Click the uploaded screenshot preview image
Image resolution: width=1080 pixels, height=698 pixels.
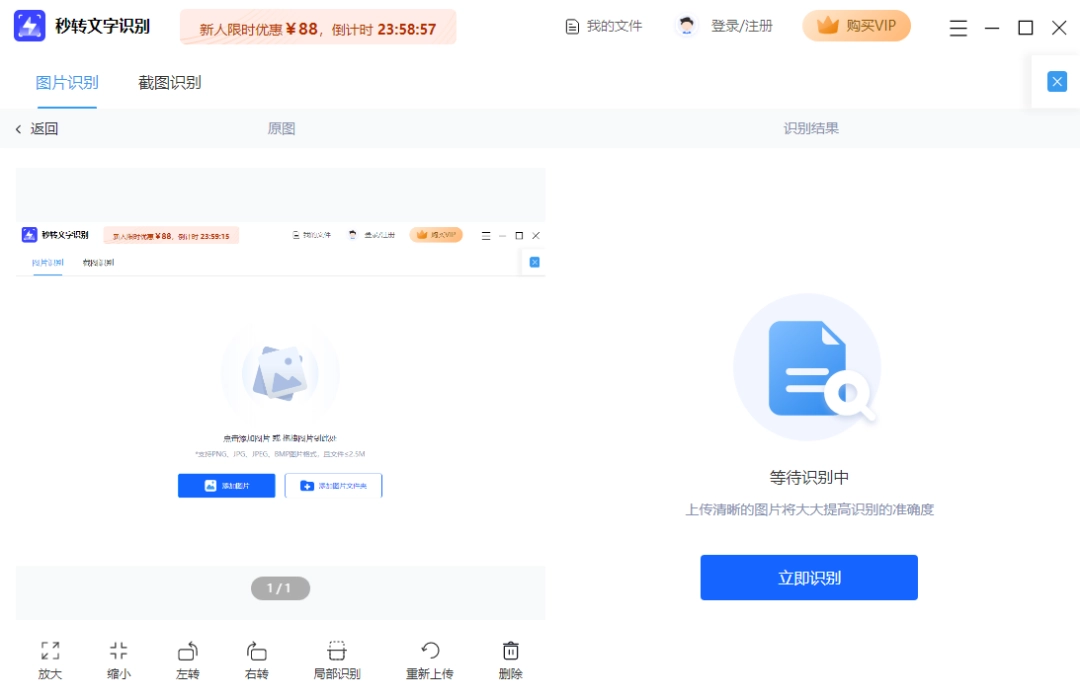click(x=280, y=390)
